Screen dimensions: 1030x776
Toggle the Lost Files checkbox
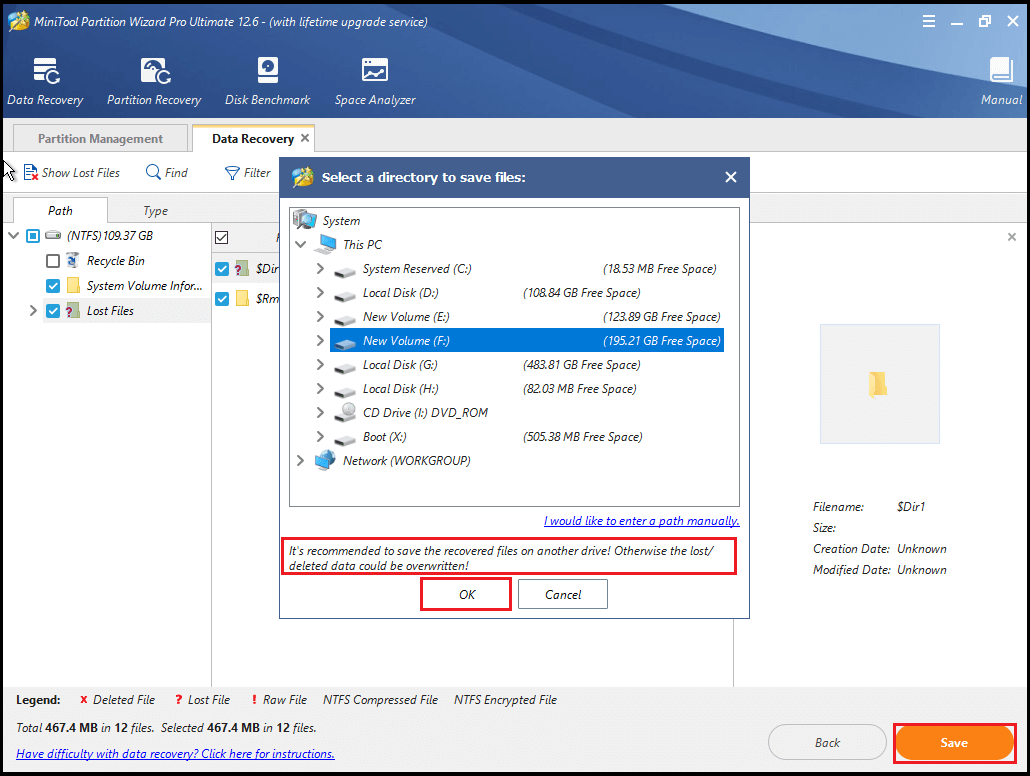pyautogui.click(x=52, y=310)
